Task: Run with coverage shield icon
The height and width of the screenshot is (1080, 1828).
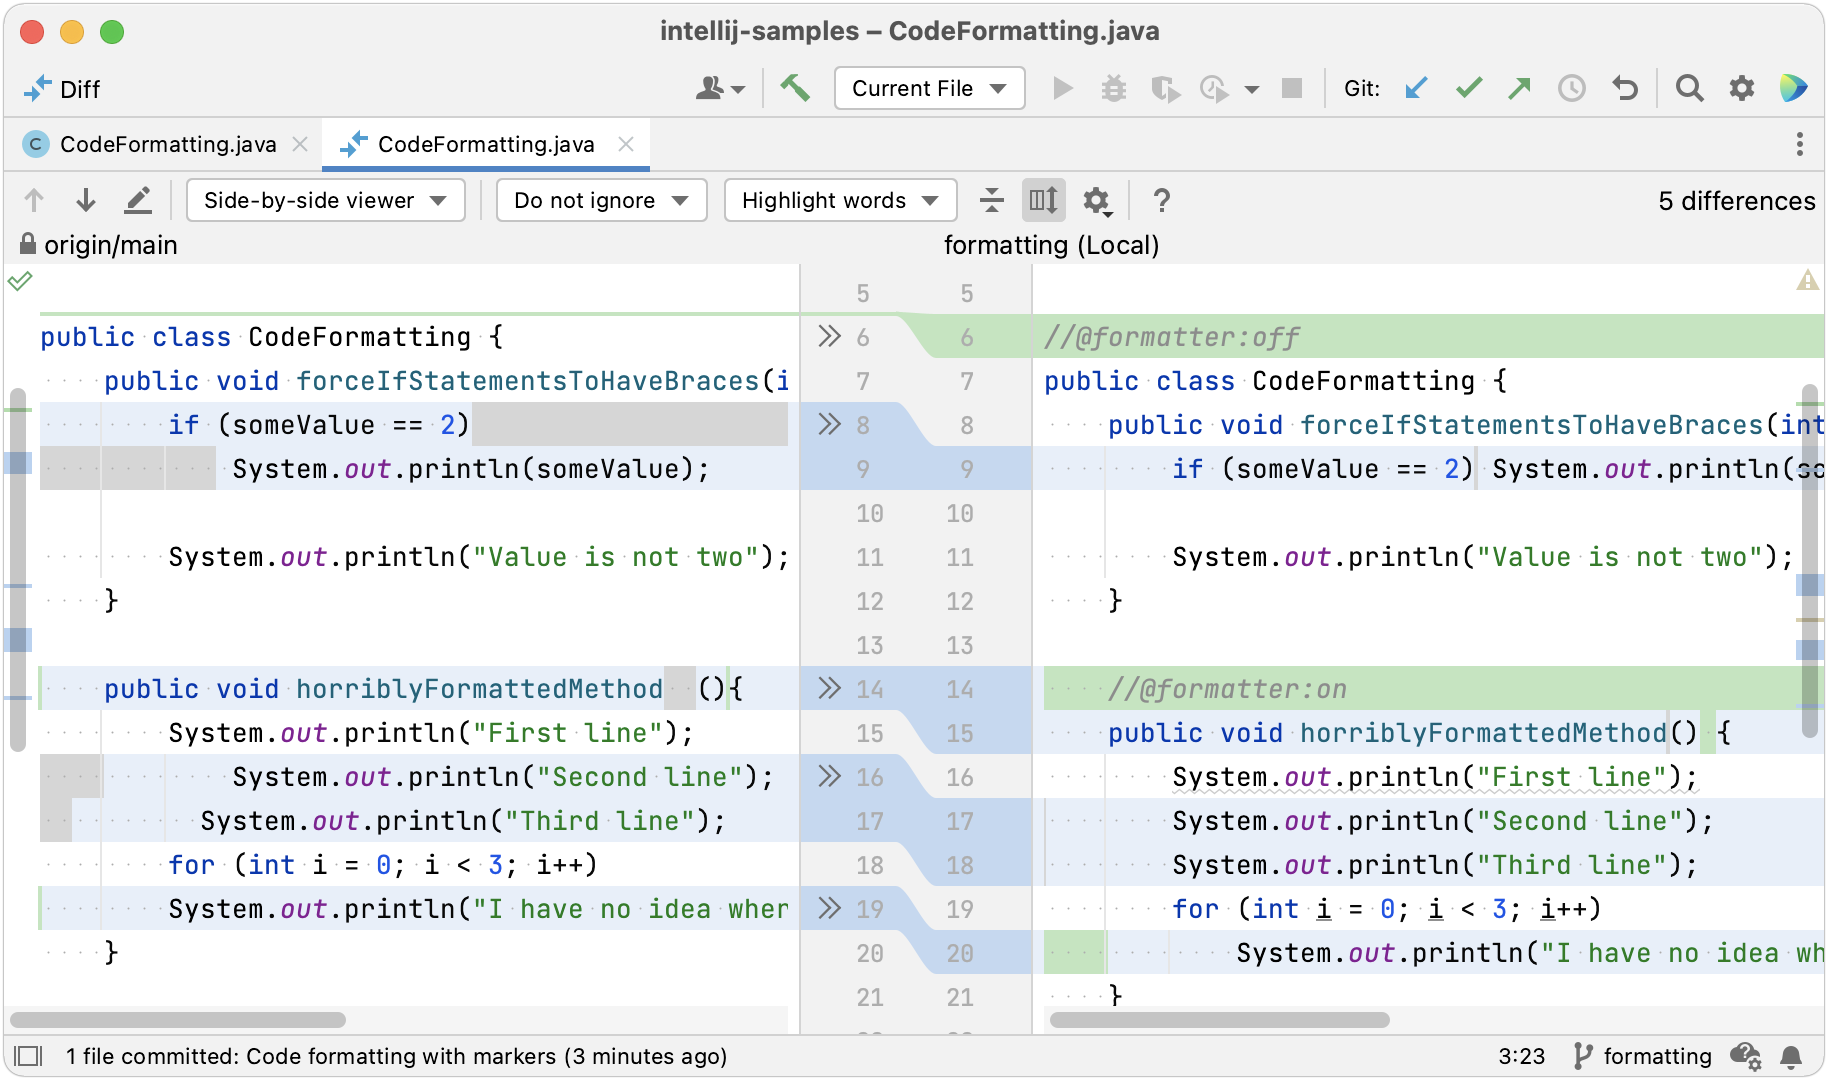Action: tap(1164, 89)
